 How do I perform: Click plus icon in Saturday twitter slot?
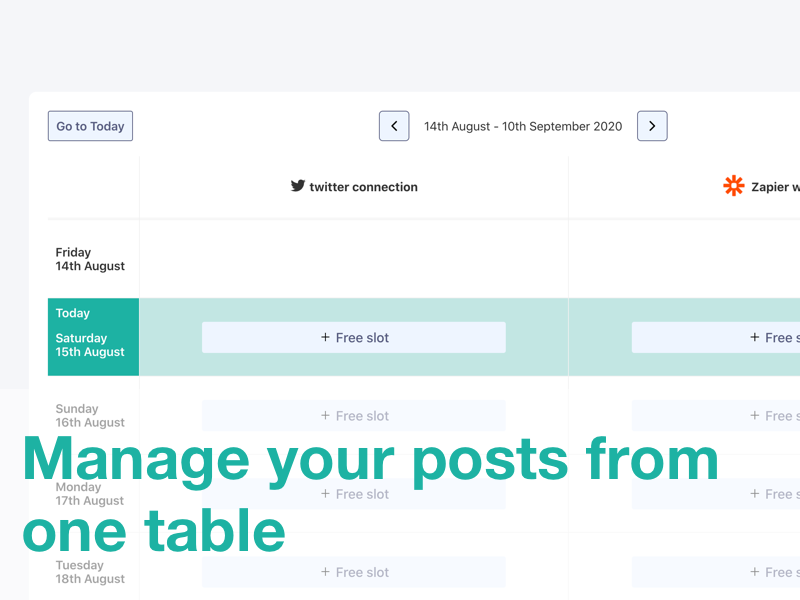[x=325, y=338]
